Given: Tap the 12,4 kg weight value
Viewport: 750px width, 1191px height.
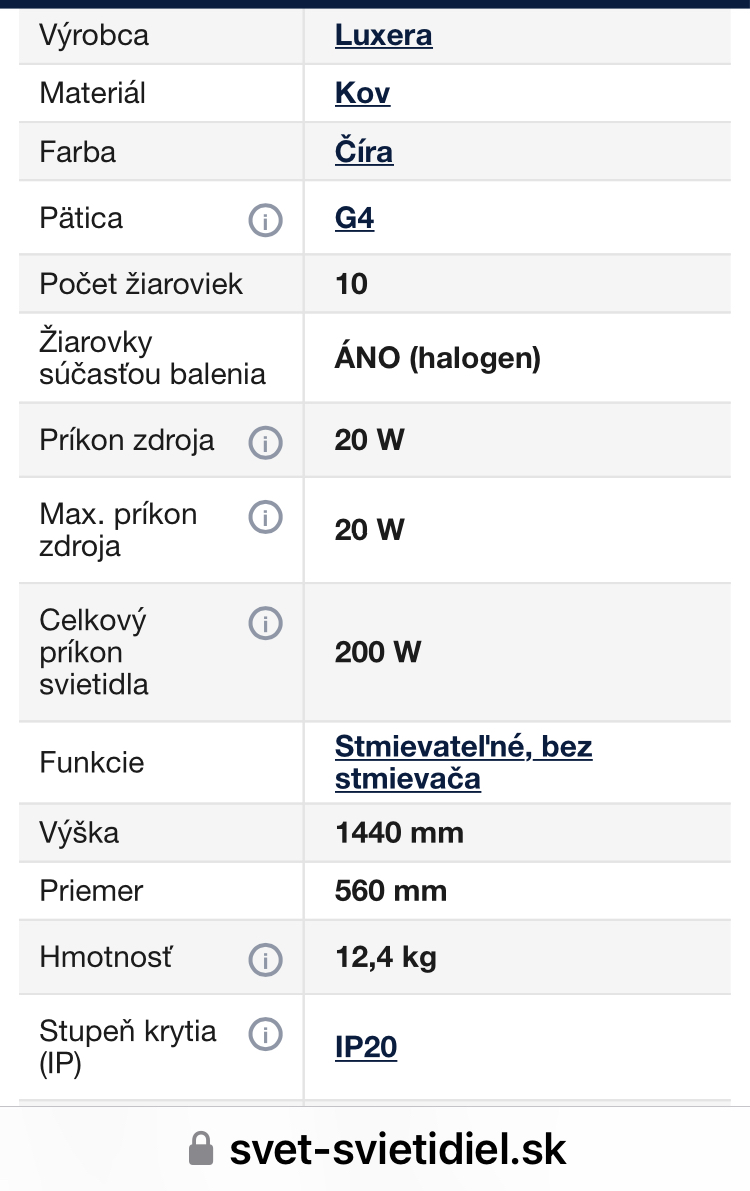Looking at the screenshot, I should tap(386, 958).
